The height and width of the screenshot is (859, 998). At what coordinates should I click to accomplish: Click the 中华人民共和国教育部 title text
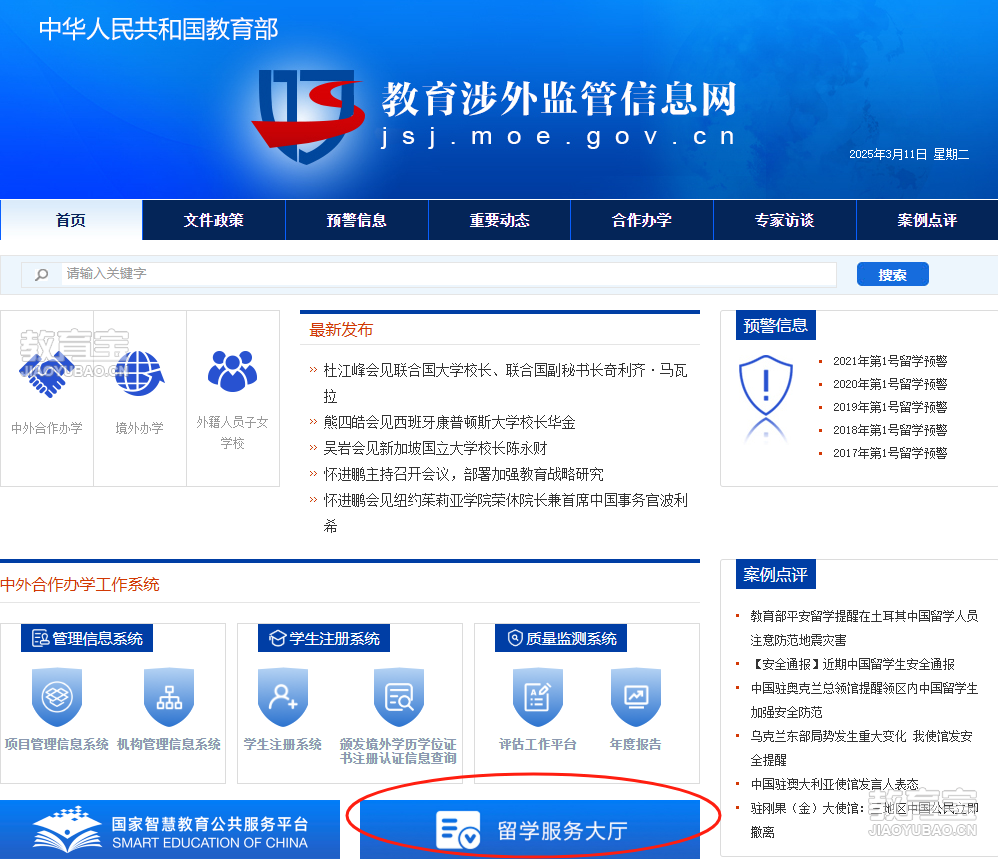(158, 29)
